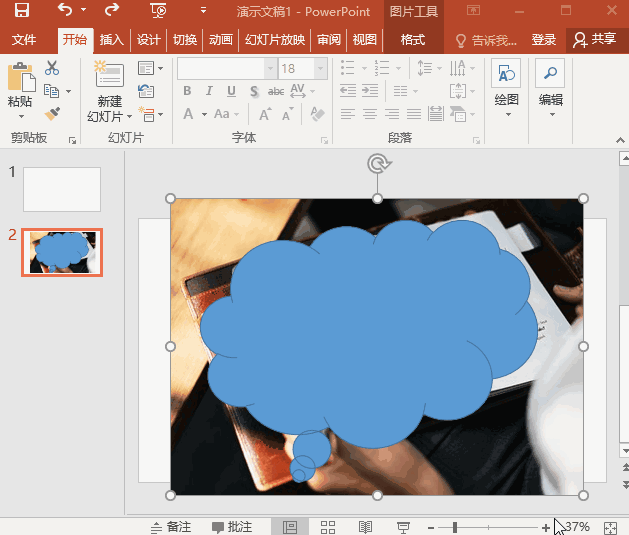Click the 登录 sign-in link
Image resolution: width=629 pixels, height=535 pixels.
coord(544,40)
